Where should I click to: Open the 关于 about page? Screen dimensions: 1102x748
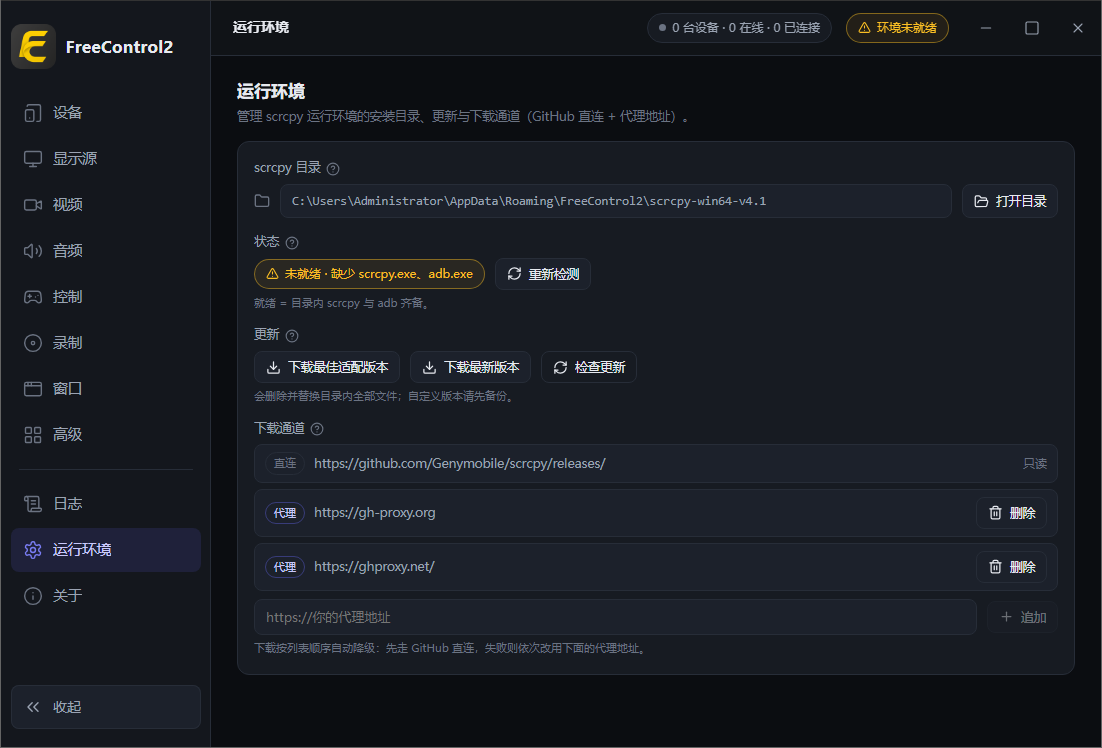coord(105,596)
